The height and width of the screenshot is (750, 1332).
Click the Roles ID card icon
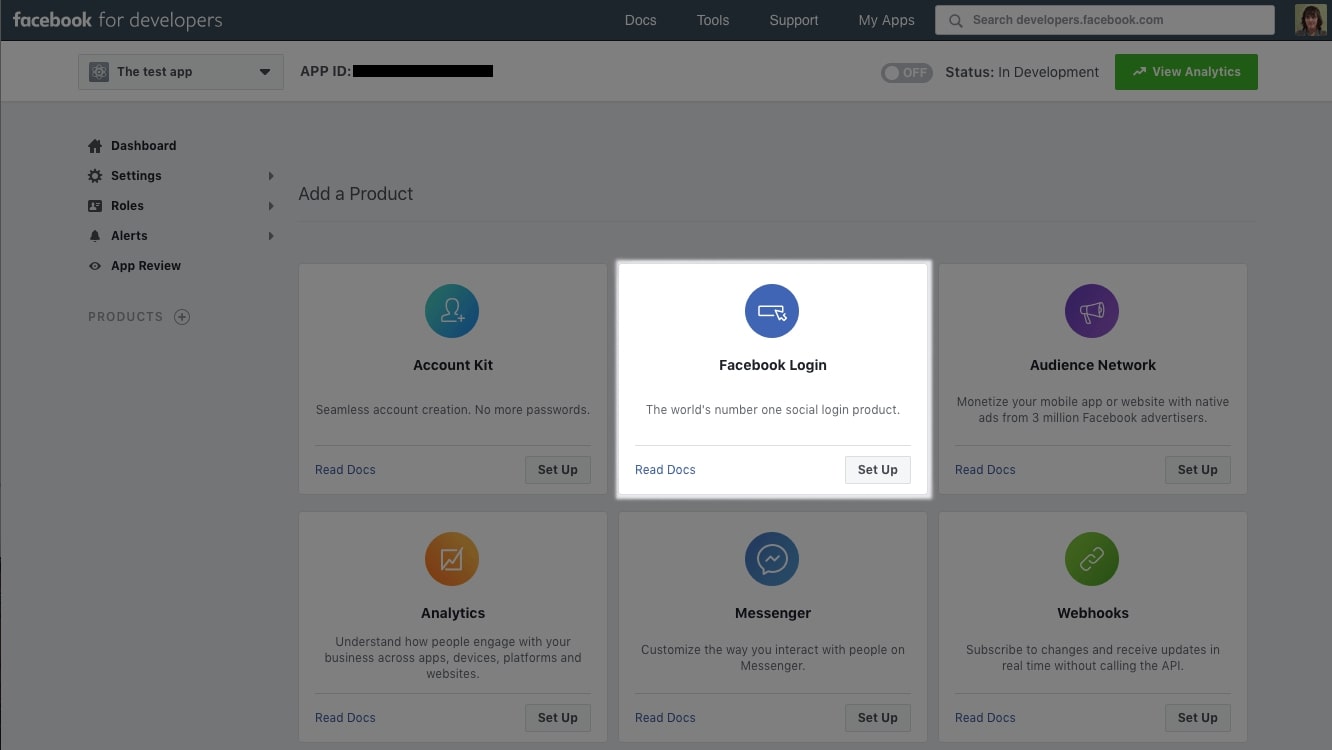(95, 206)
